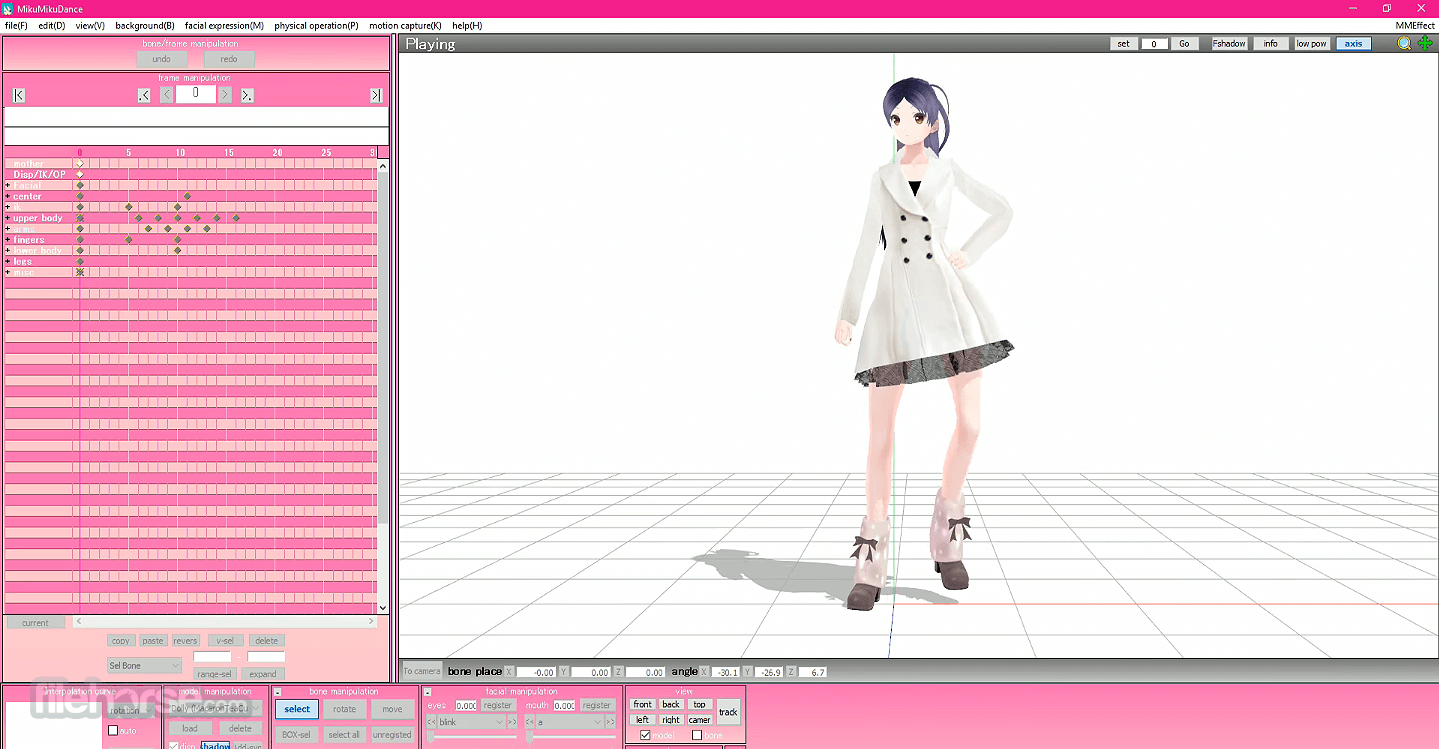
Task: Step back one frame with the < arrow
Action: pyautogui.click(x=166, y=95)
